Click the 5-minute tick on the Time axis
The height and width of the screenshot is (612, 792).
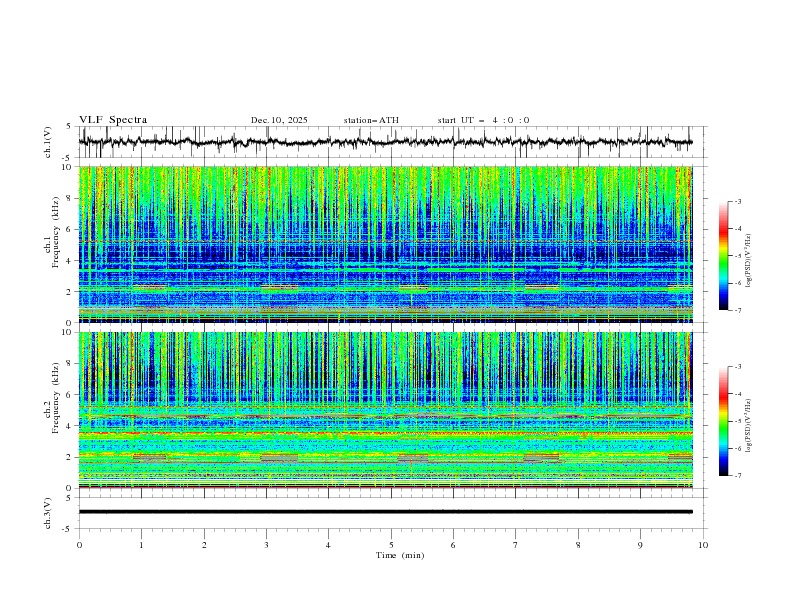[391, 544]
